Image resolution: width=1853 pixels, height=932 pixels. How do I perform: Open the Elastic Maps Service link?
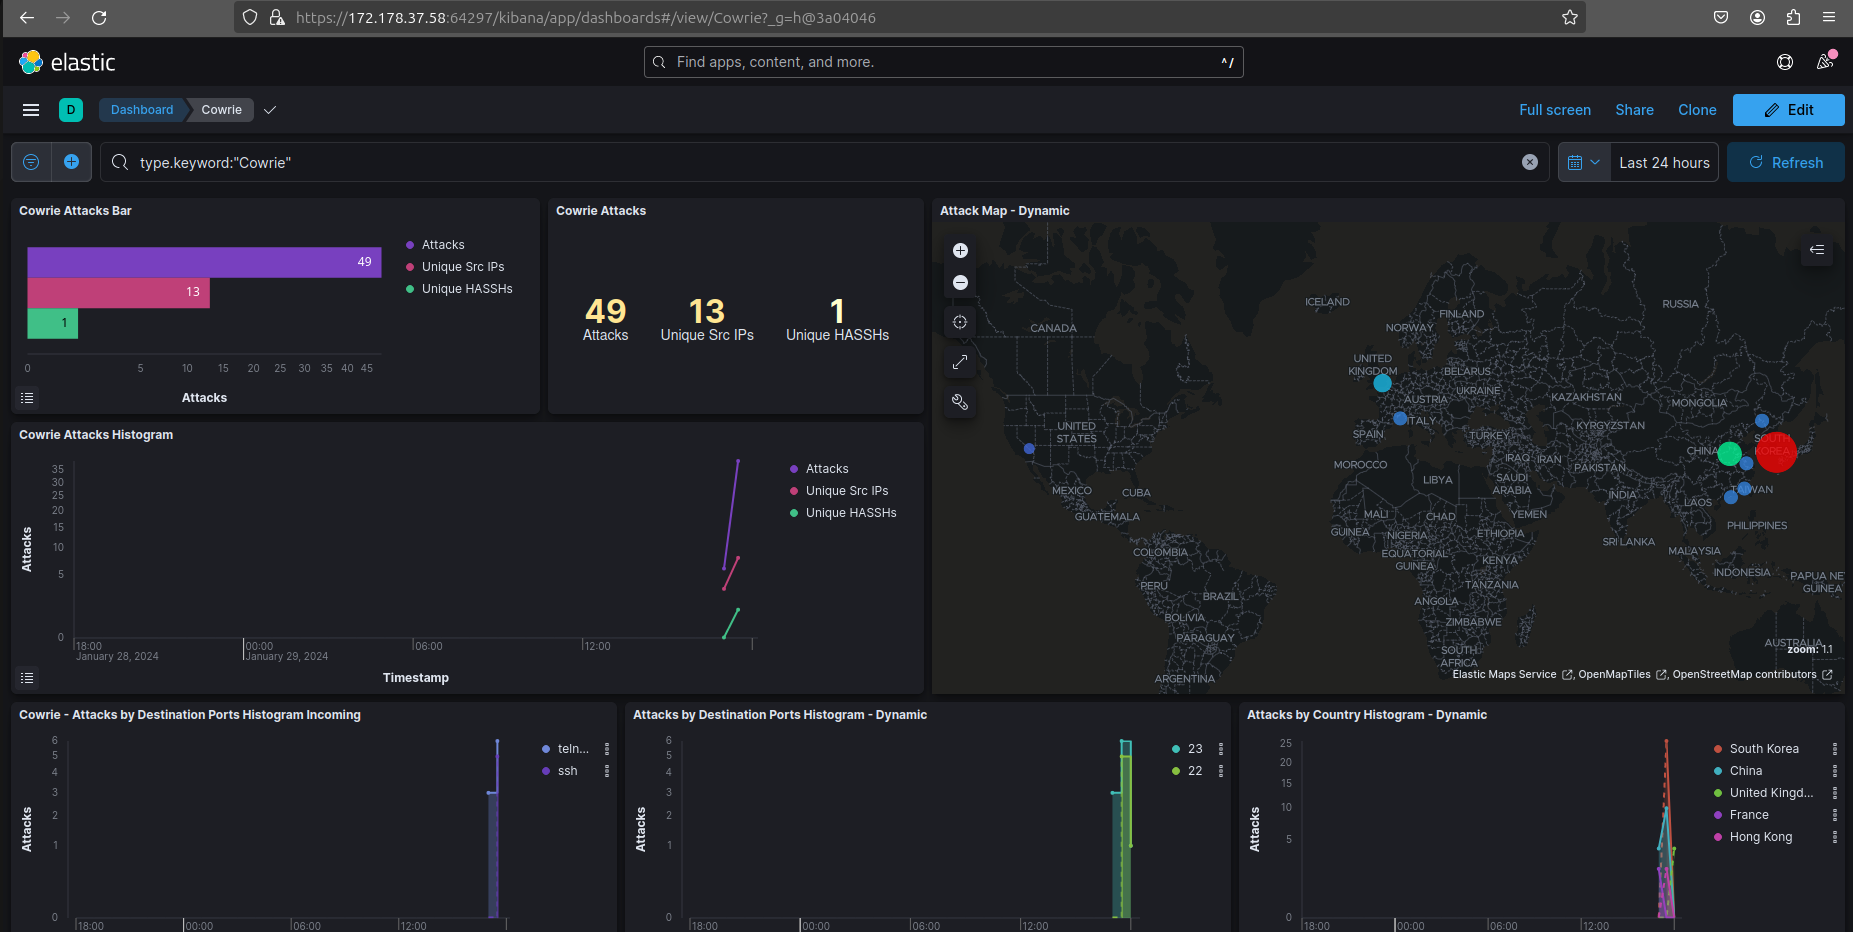[1512, 674]
